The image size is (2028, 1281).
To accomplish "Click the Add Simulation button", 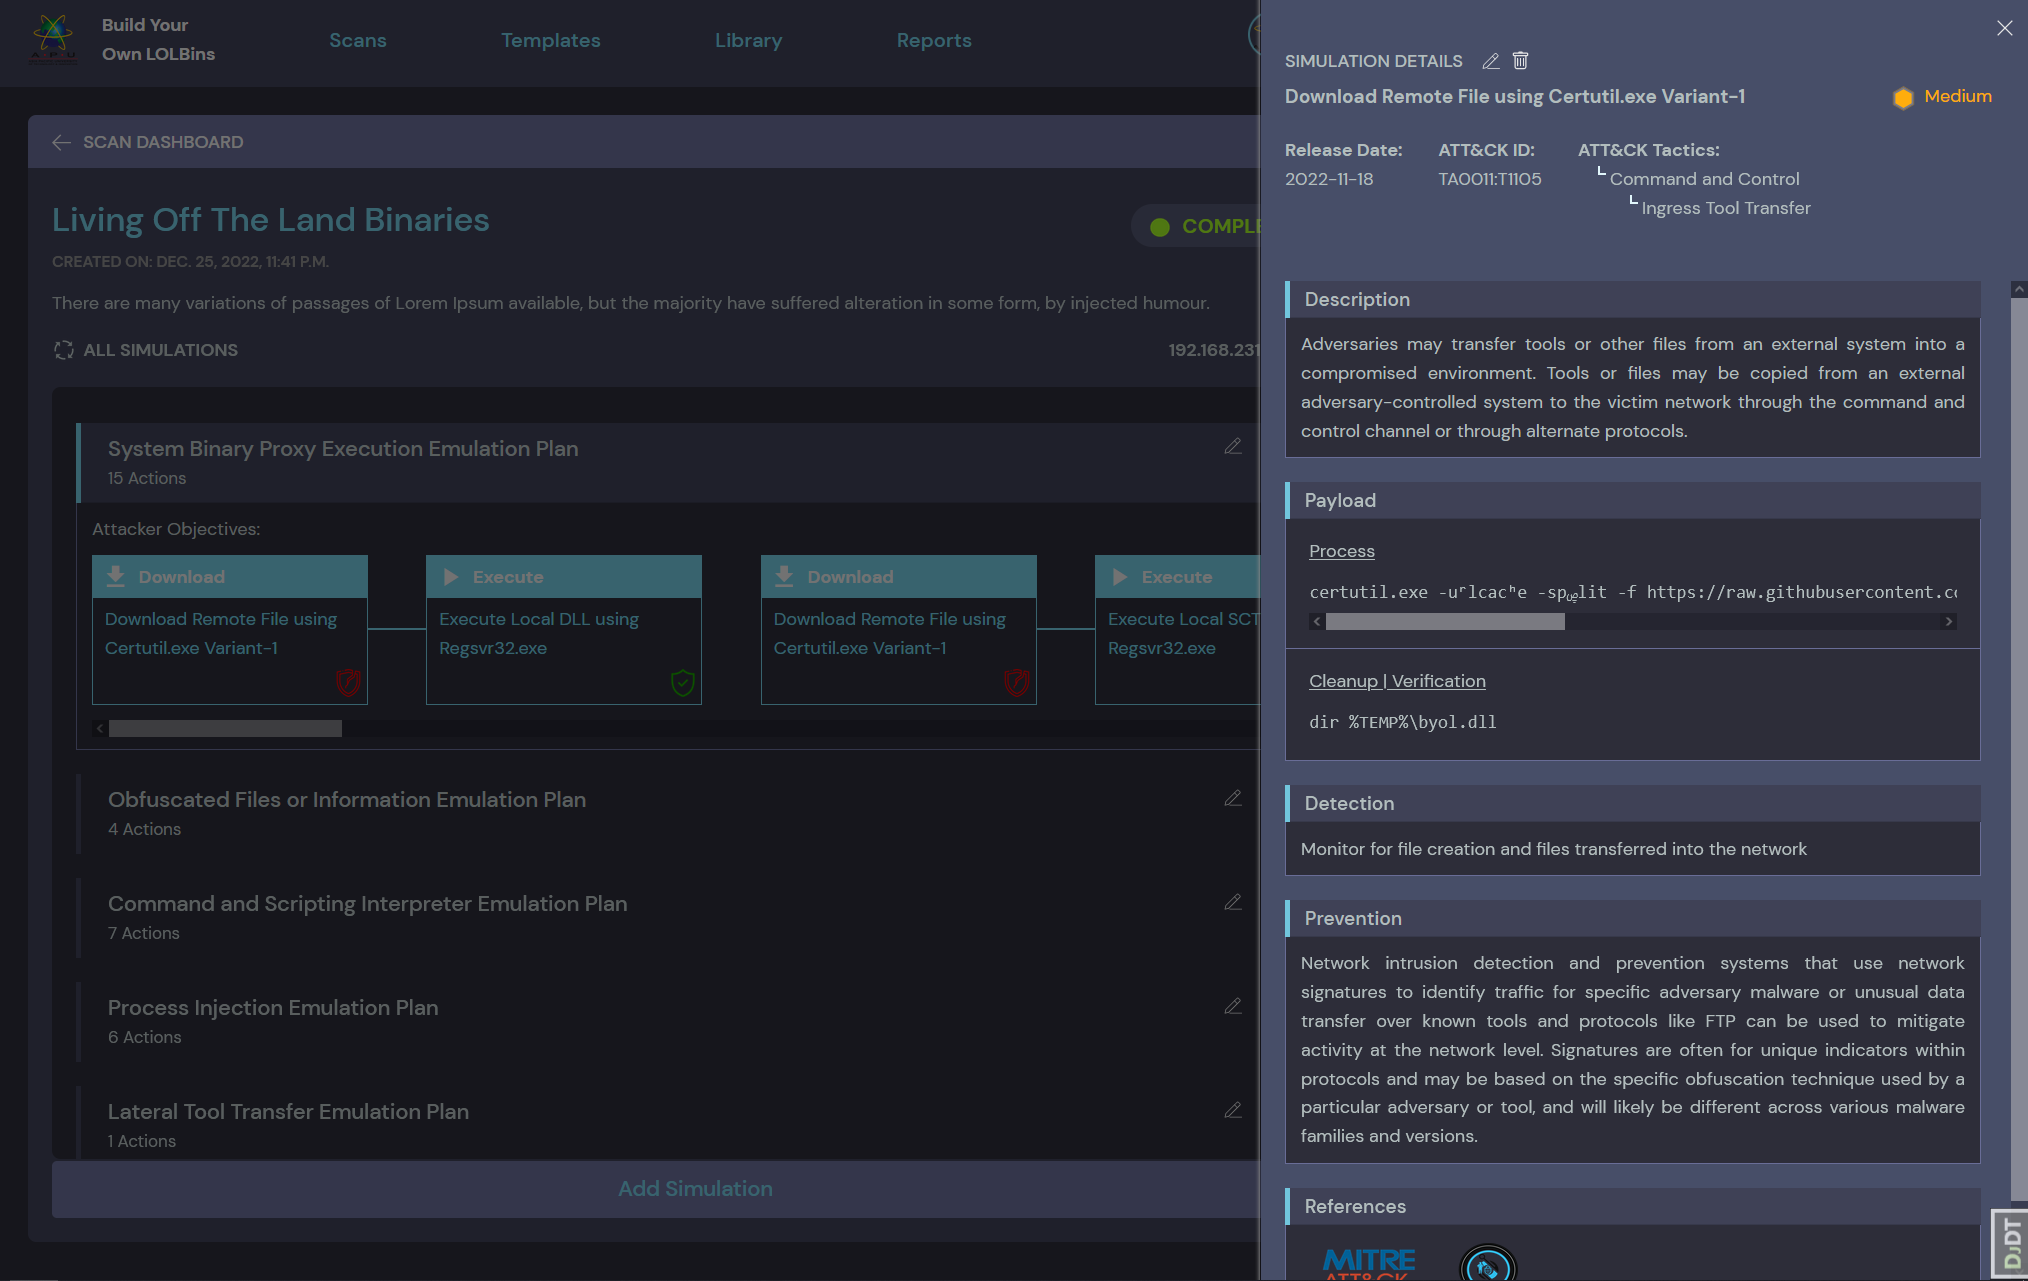I will coord(695,1189).
